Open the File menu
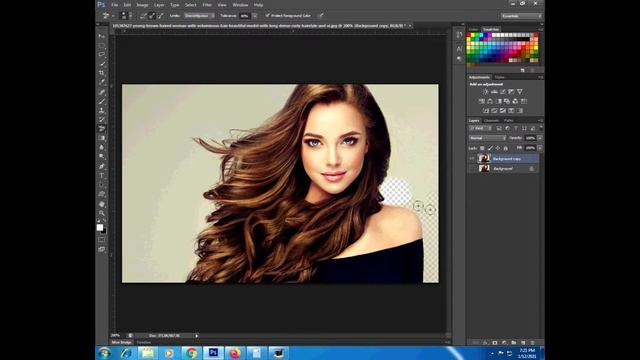The width and height of the screenshot is (640, 360). pos(115,5)
